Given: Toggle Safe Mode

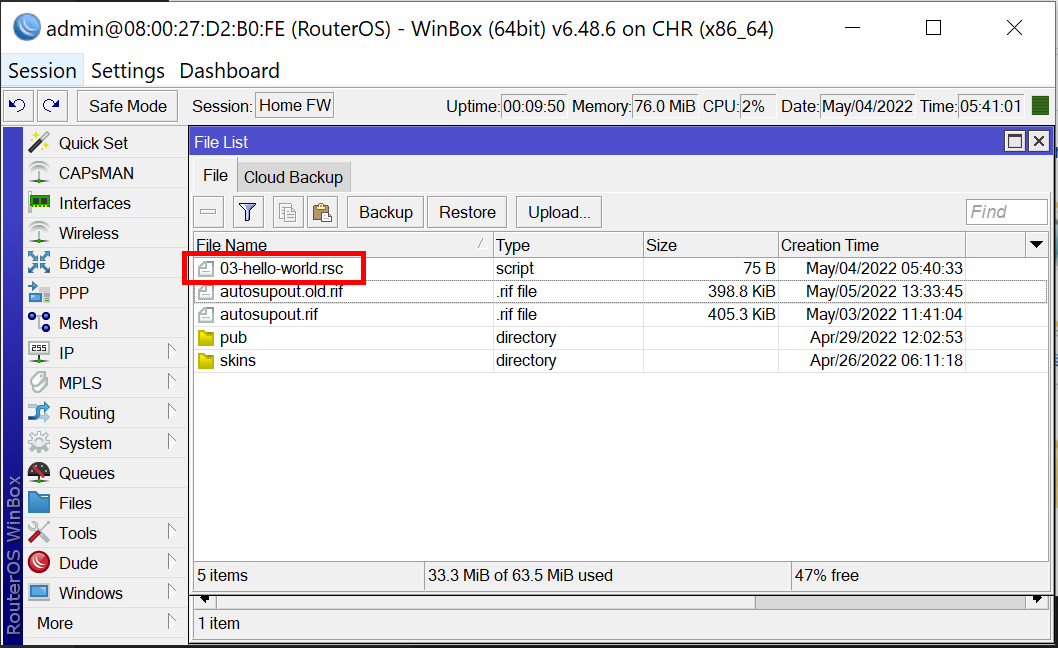Looking at the screenshot, I should coord(128,106).
